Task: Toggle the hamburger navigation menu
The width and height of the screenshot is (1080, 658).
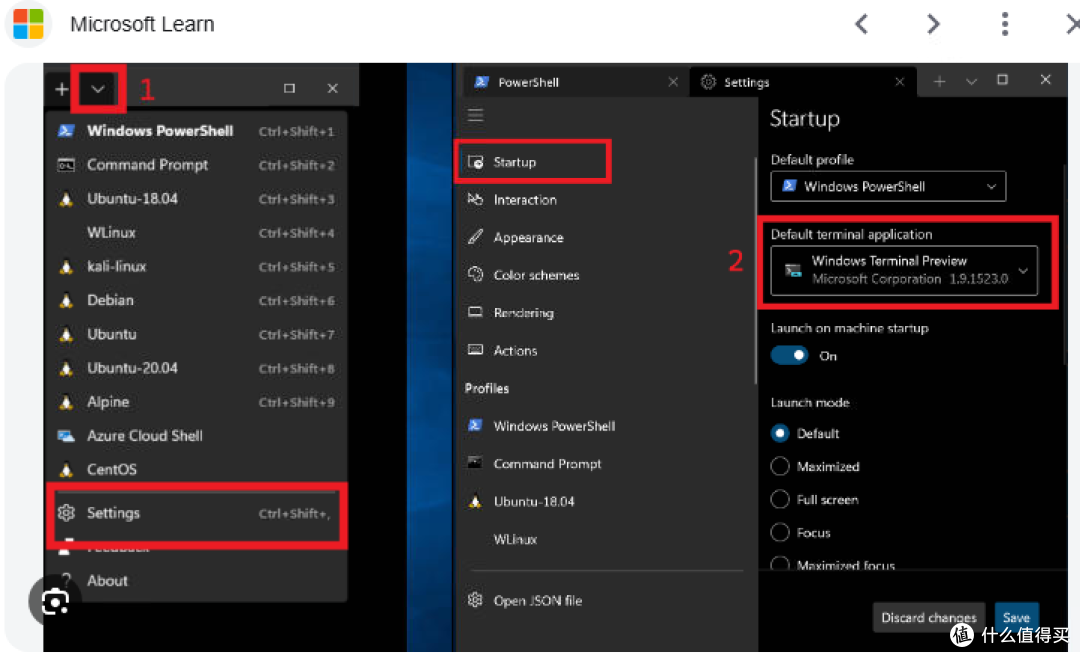Action: coord(475,115)
